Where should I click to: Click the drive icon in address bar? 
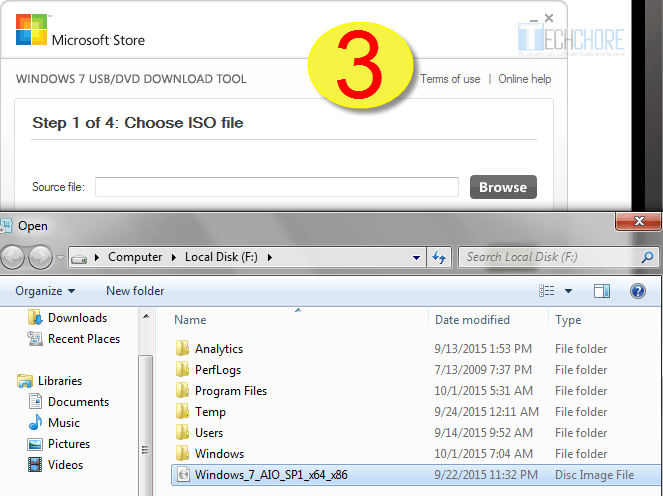[79, 258]
